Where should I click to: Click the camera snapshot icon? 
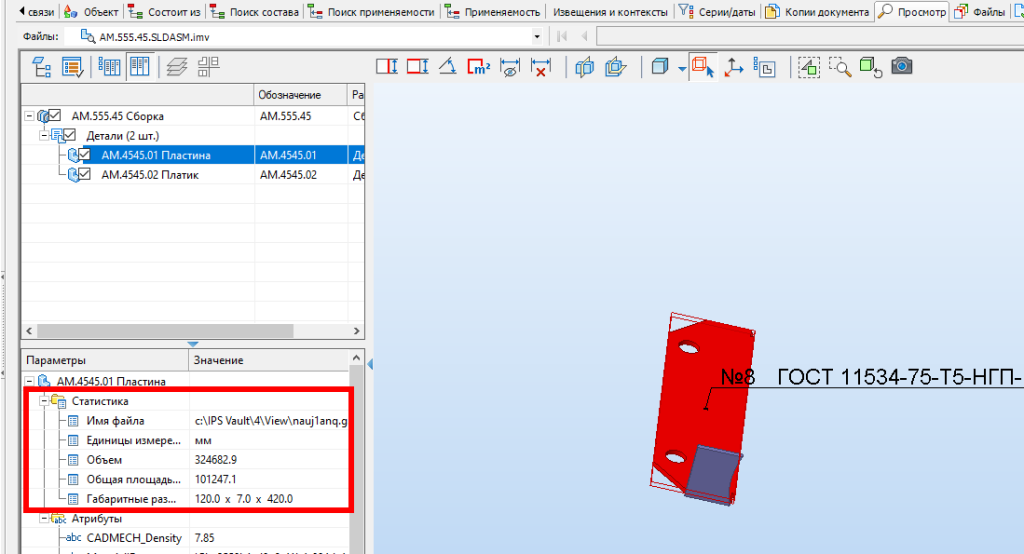point(901,67)
